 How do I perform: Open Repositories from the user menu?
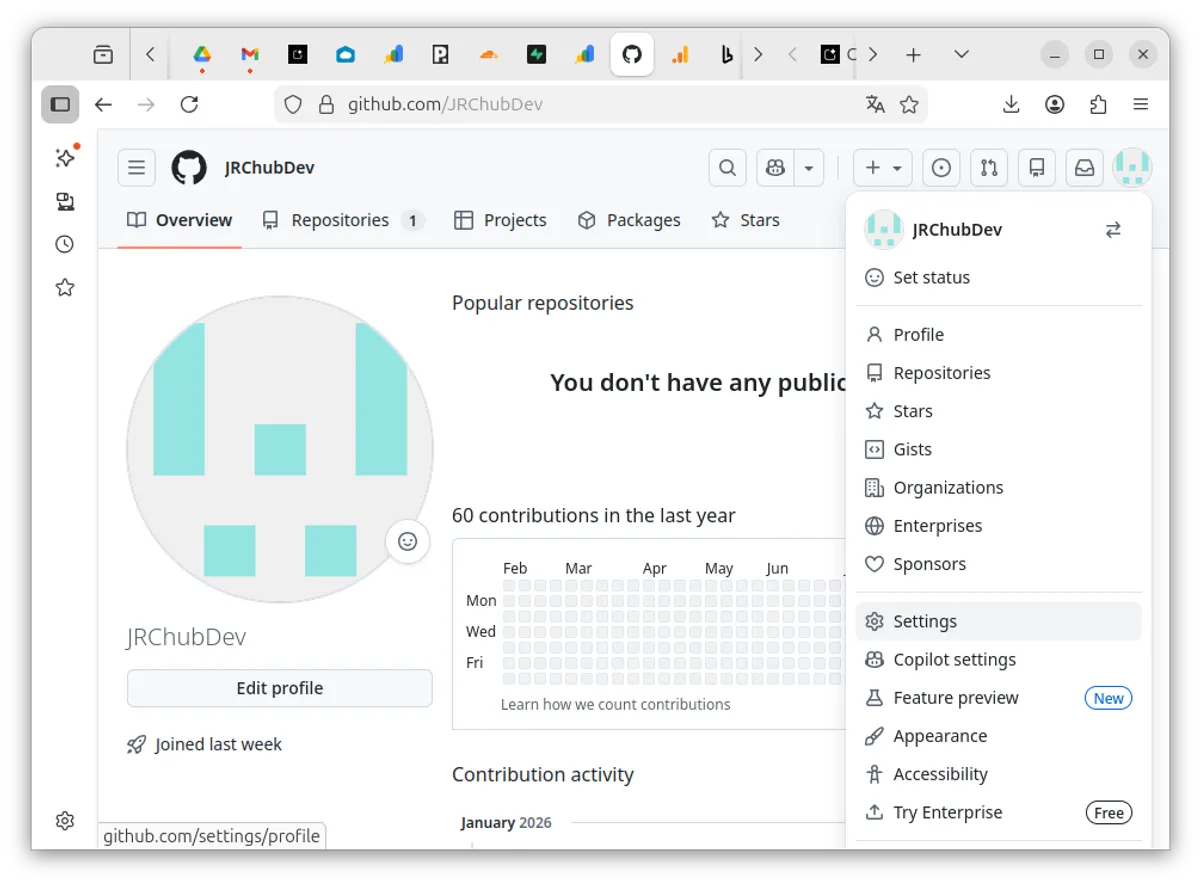[998, 373]
